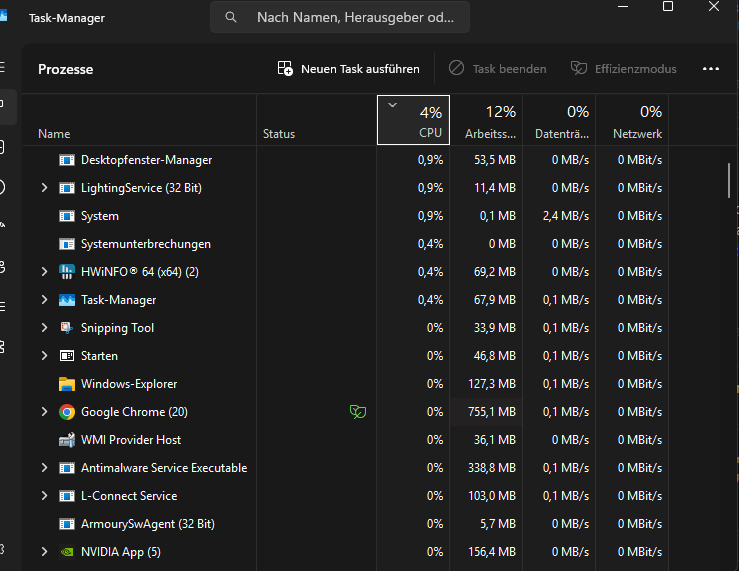Click the HWiNFO 64 app icon
739x571 pixels.
(66, 272)
